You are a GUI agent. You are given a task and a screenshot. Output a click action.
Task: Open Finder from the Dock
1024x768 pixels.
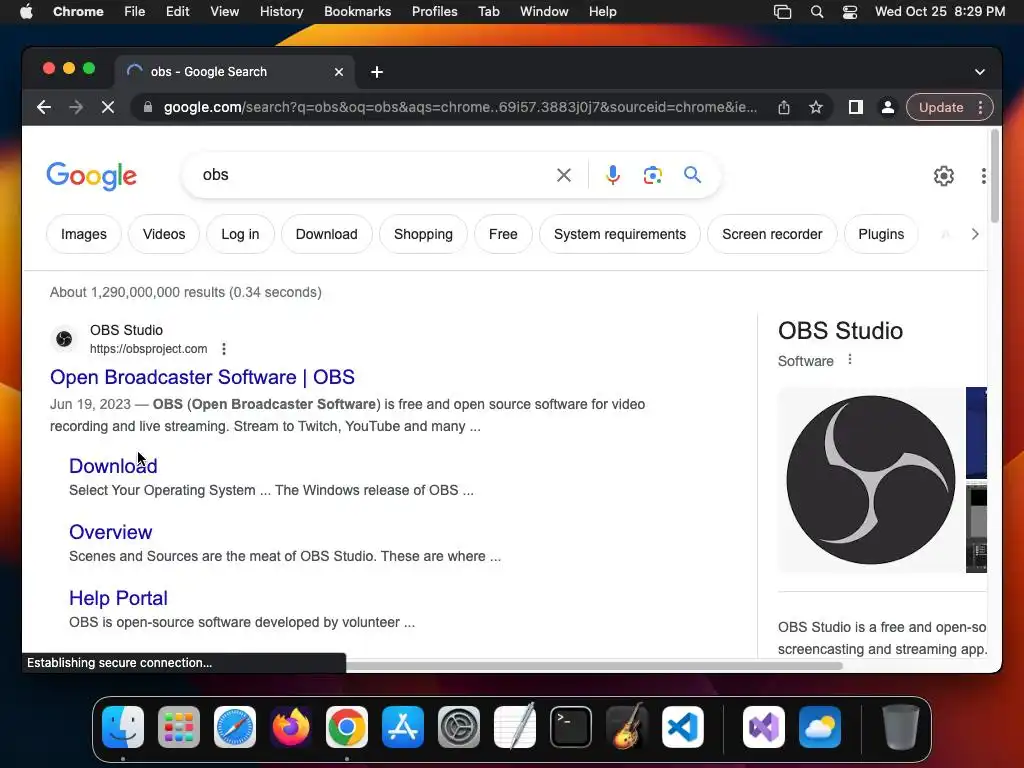pyautogui.click(x=123, y=727)
